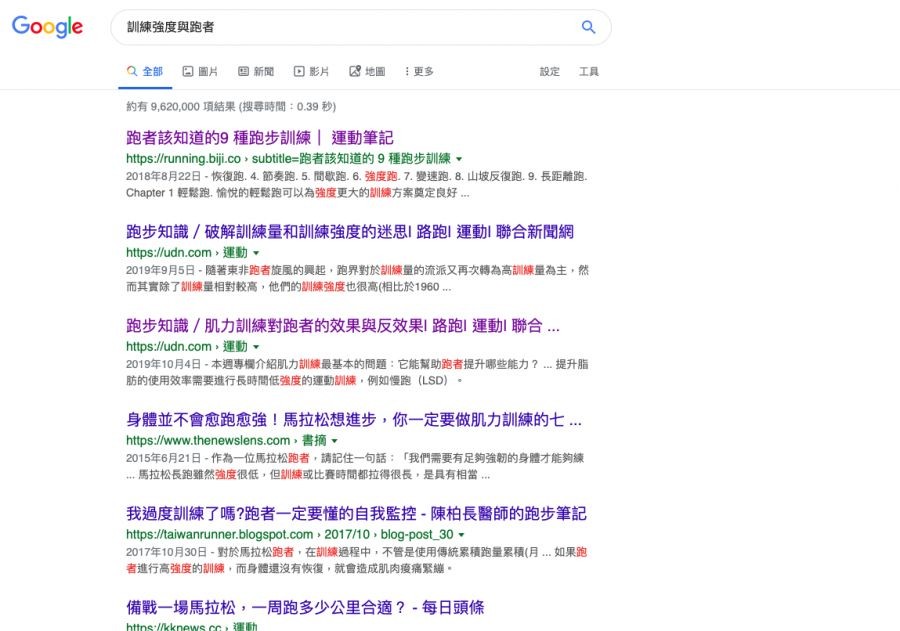Open 肌力訓練對跑者的效果與反效果 result
Image resolution: width=900 pixels, height=631 pixels.
tap(342, 326)
